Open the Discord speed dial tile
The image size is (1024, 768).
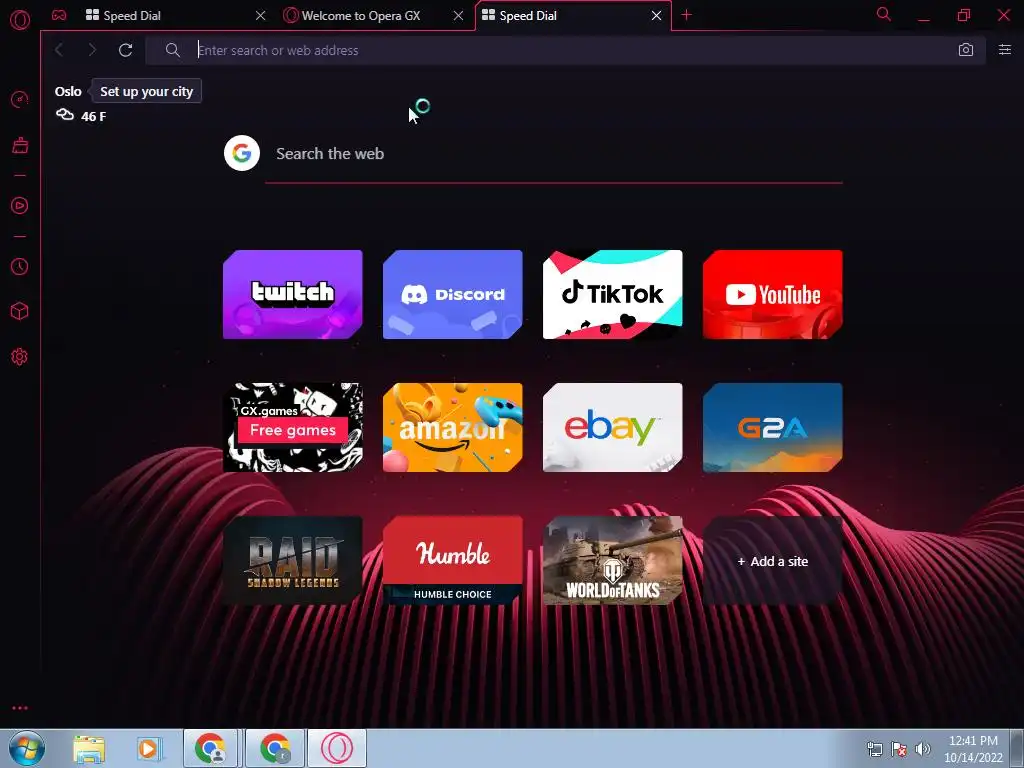pos(453,295)
